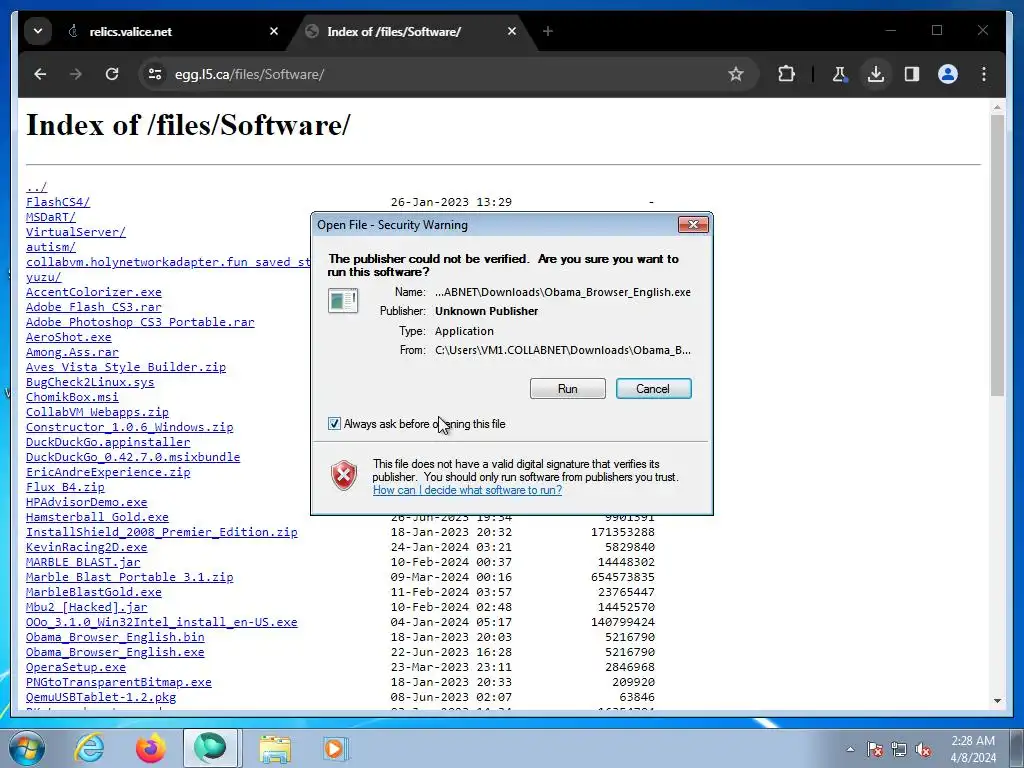Open Windows Explorer folder taskbar icon
Viewport: 1024px width, 768px height.
(275, 748)
